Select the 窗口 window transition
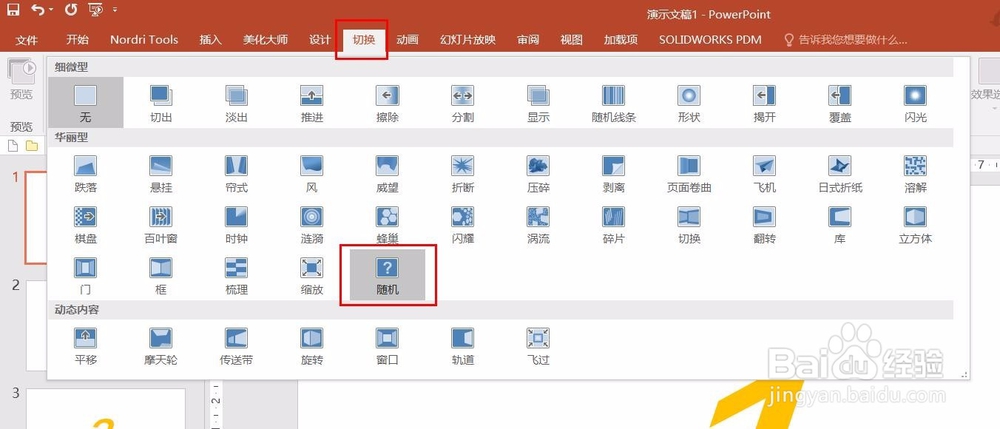This screenshot has width=1000, height=429. (387, 345)
